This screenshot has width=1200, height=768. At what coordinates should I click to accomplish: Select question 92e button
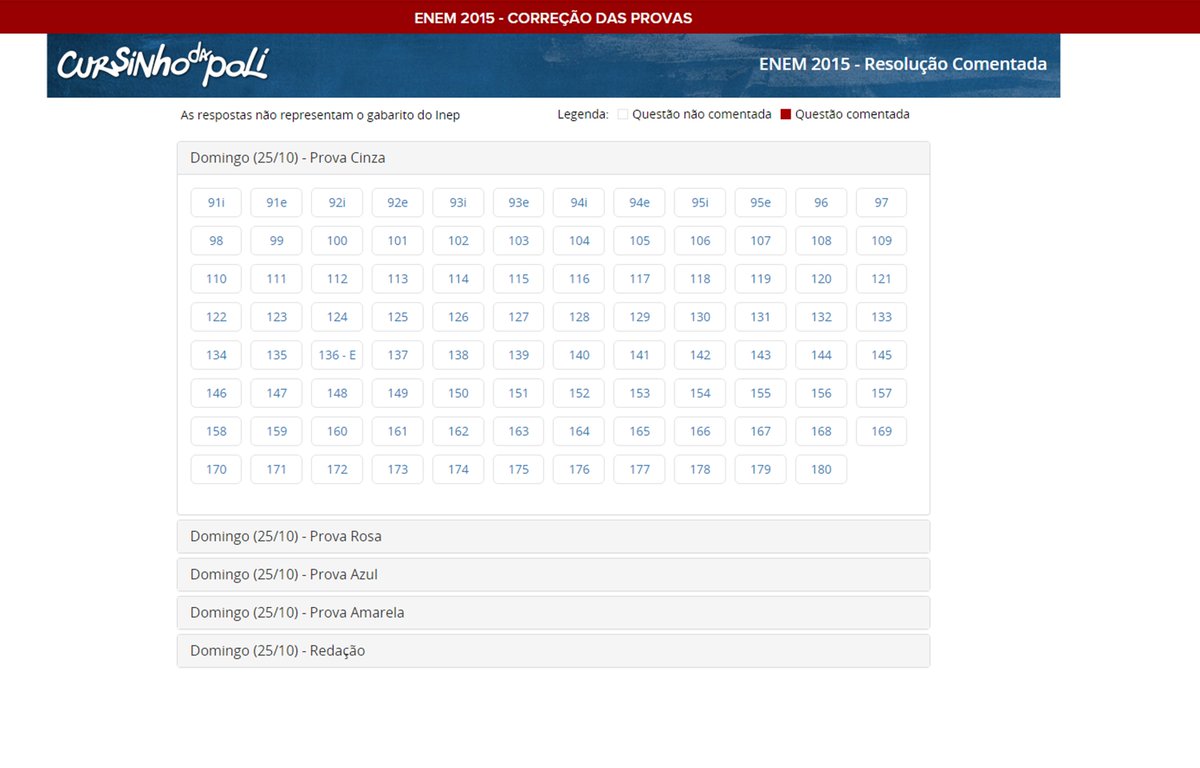398,202
